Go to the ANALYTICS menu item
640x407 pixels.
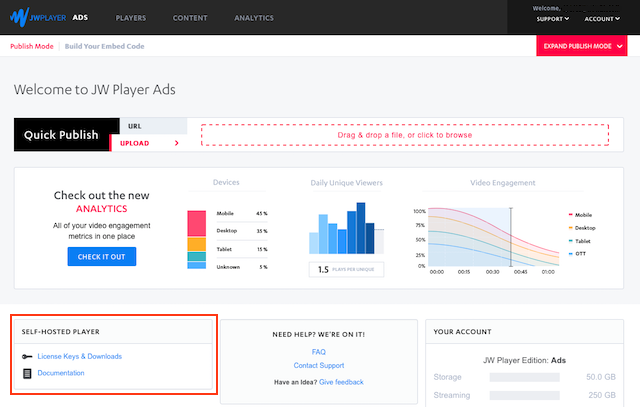[254, 18]
